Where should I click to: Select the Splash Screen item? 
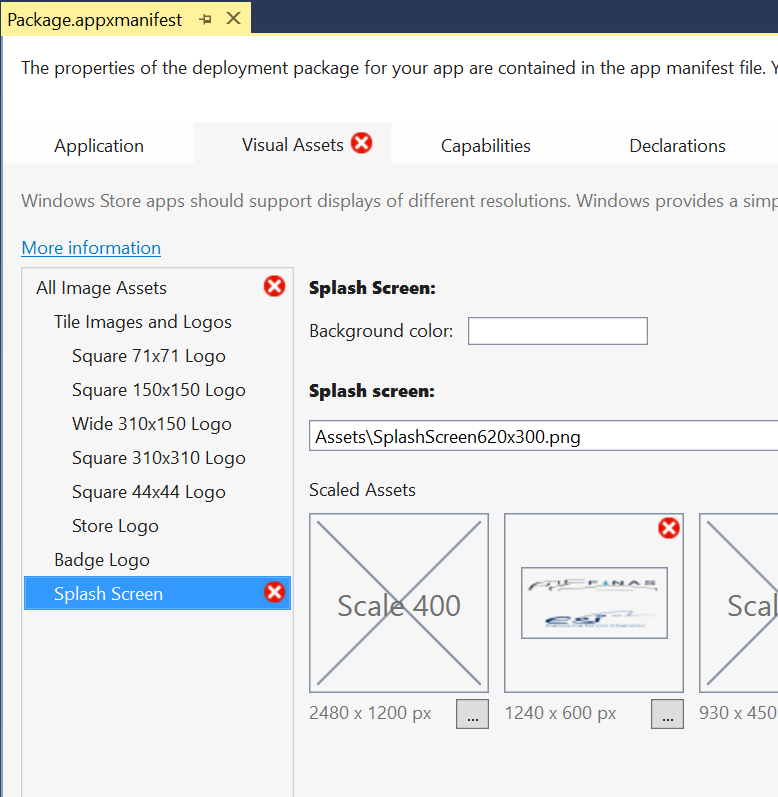[x=158, y=593]
